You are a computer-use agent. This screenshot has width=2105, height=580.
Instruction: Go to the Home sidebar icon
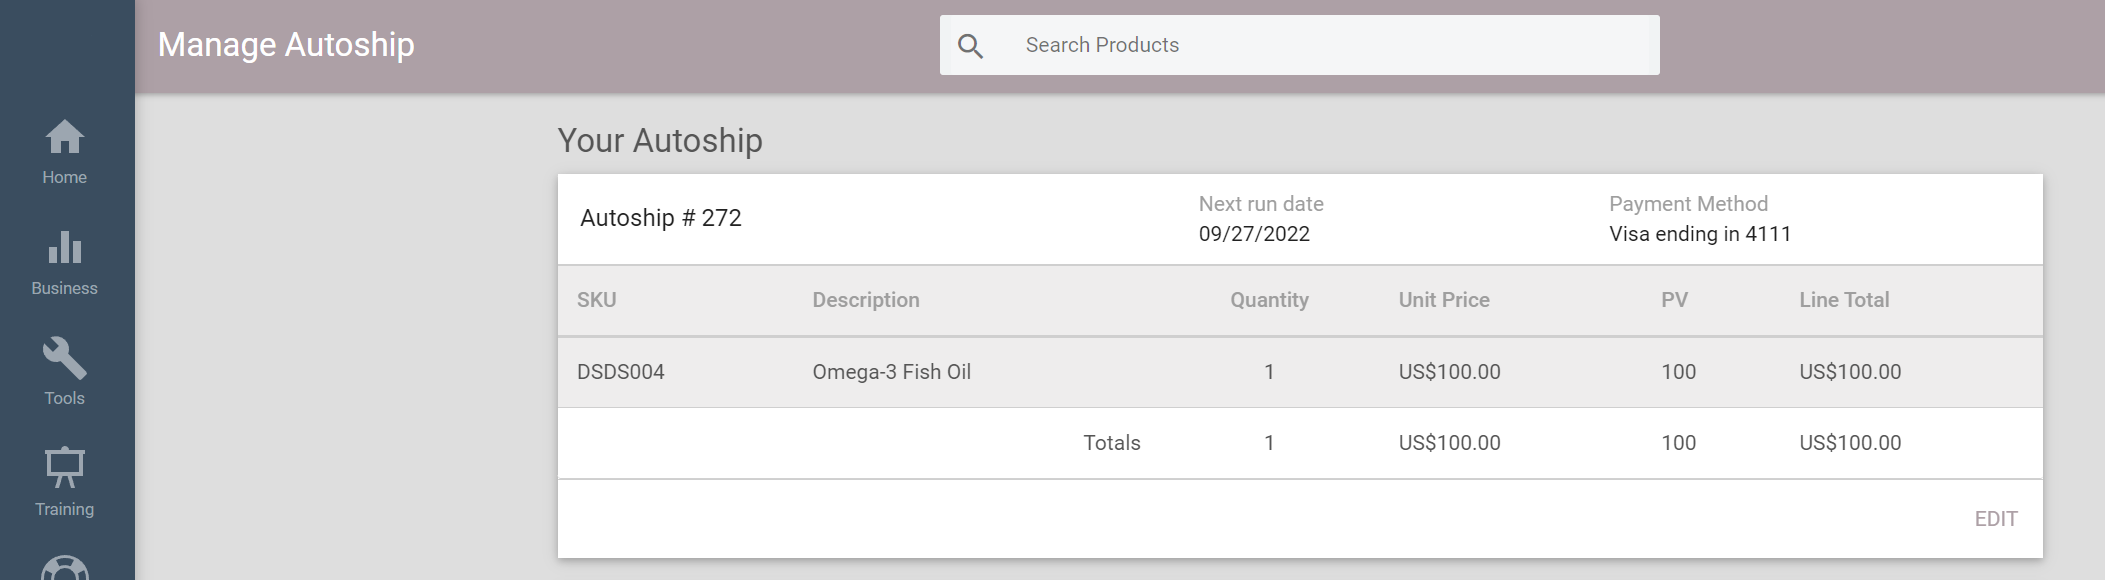click(x=64, y=138)
